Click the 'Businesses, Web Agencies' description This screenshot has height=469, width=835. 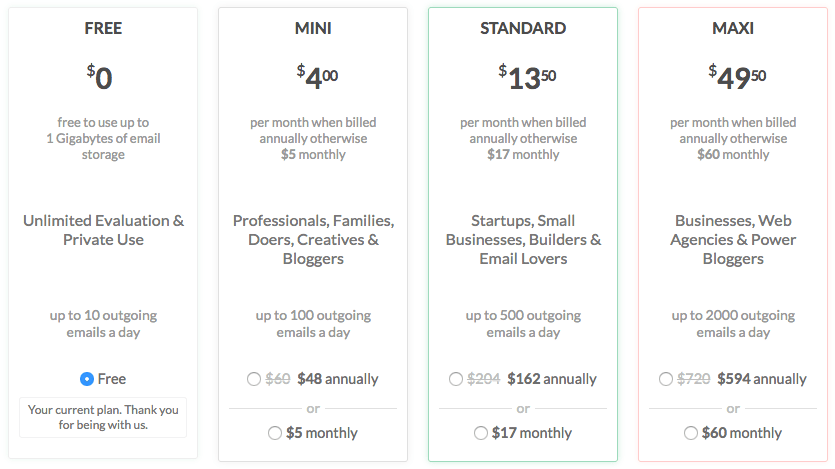(x=733, y=240)
